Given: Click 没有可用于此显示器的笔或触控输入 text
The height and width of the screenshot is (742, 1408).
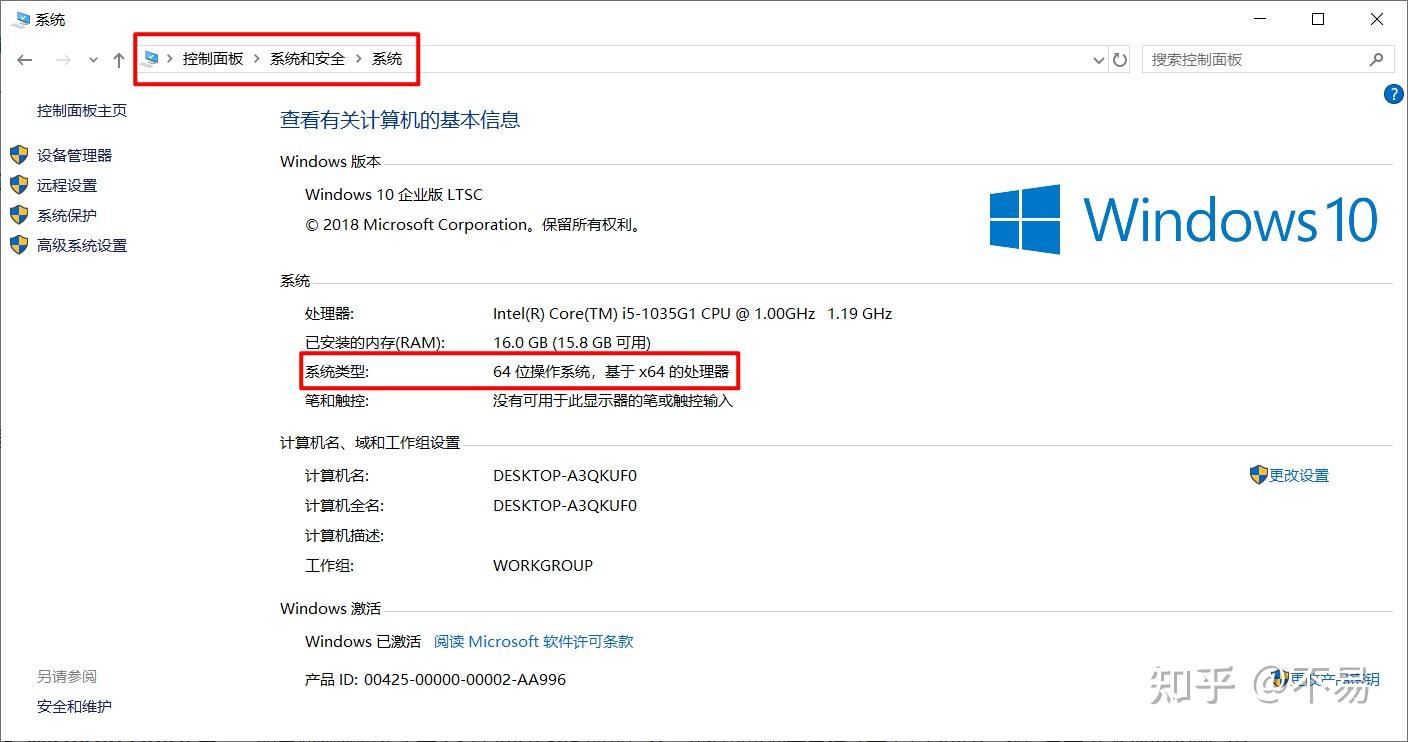Looking at the screenshot, I should 613,401.
